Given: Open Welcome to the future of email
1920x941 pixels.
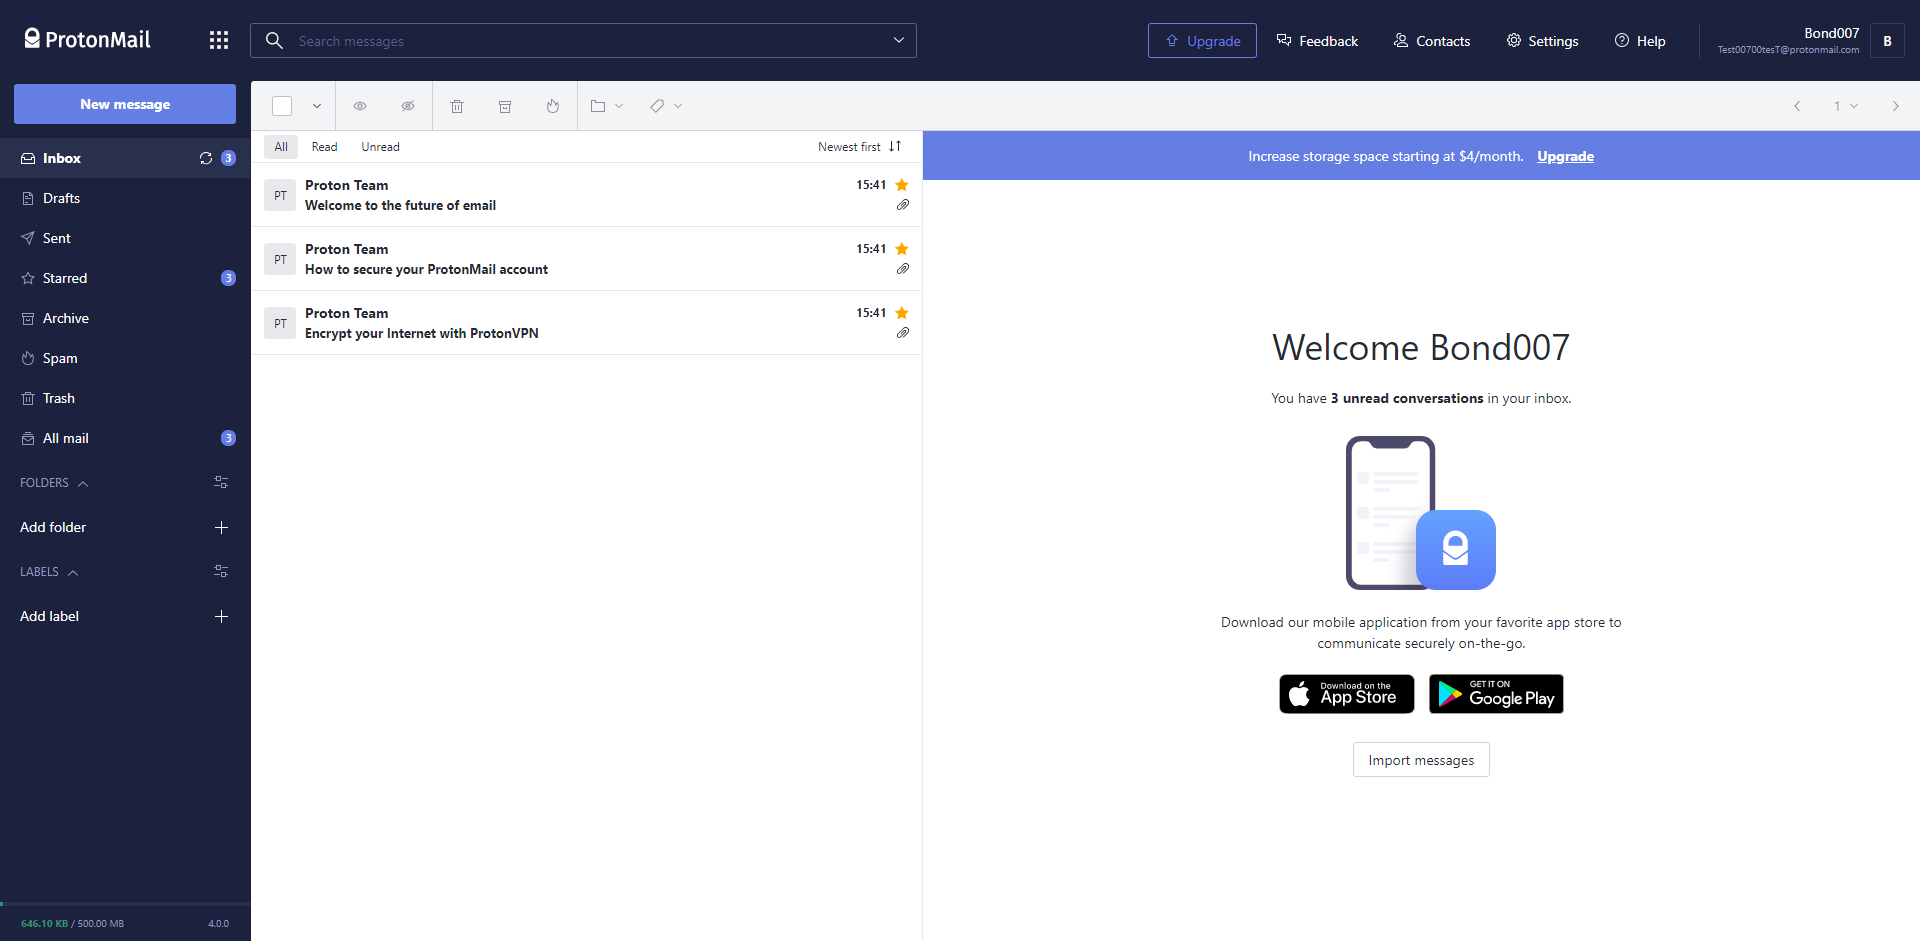Looking at the screenshot, I should (586, 195).
